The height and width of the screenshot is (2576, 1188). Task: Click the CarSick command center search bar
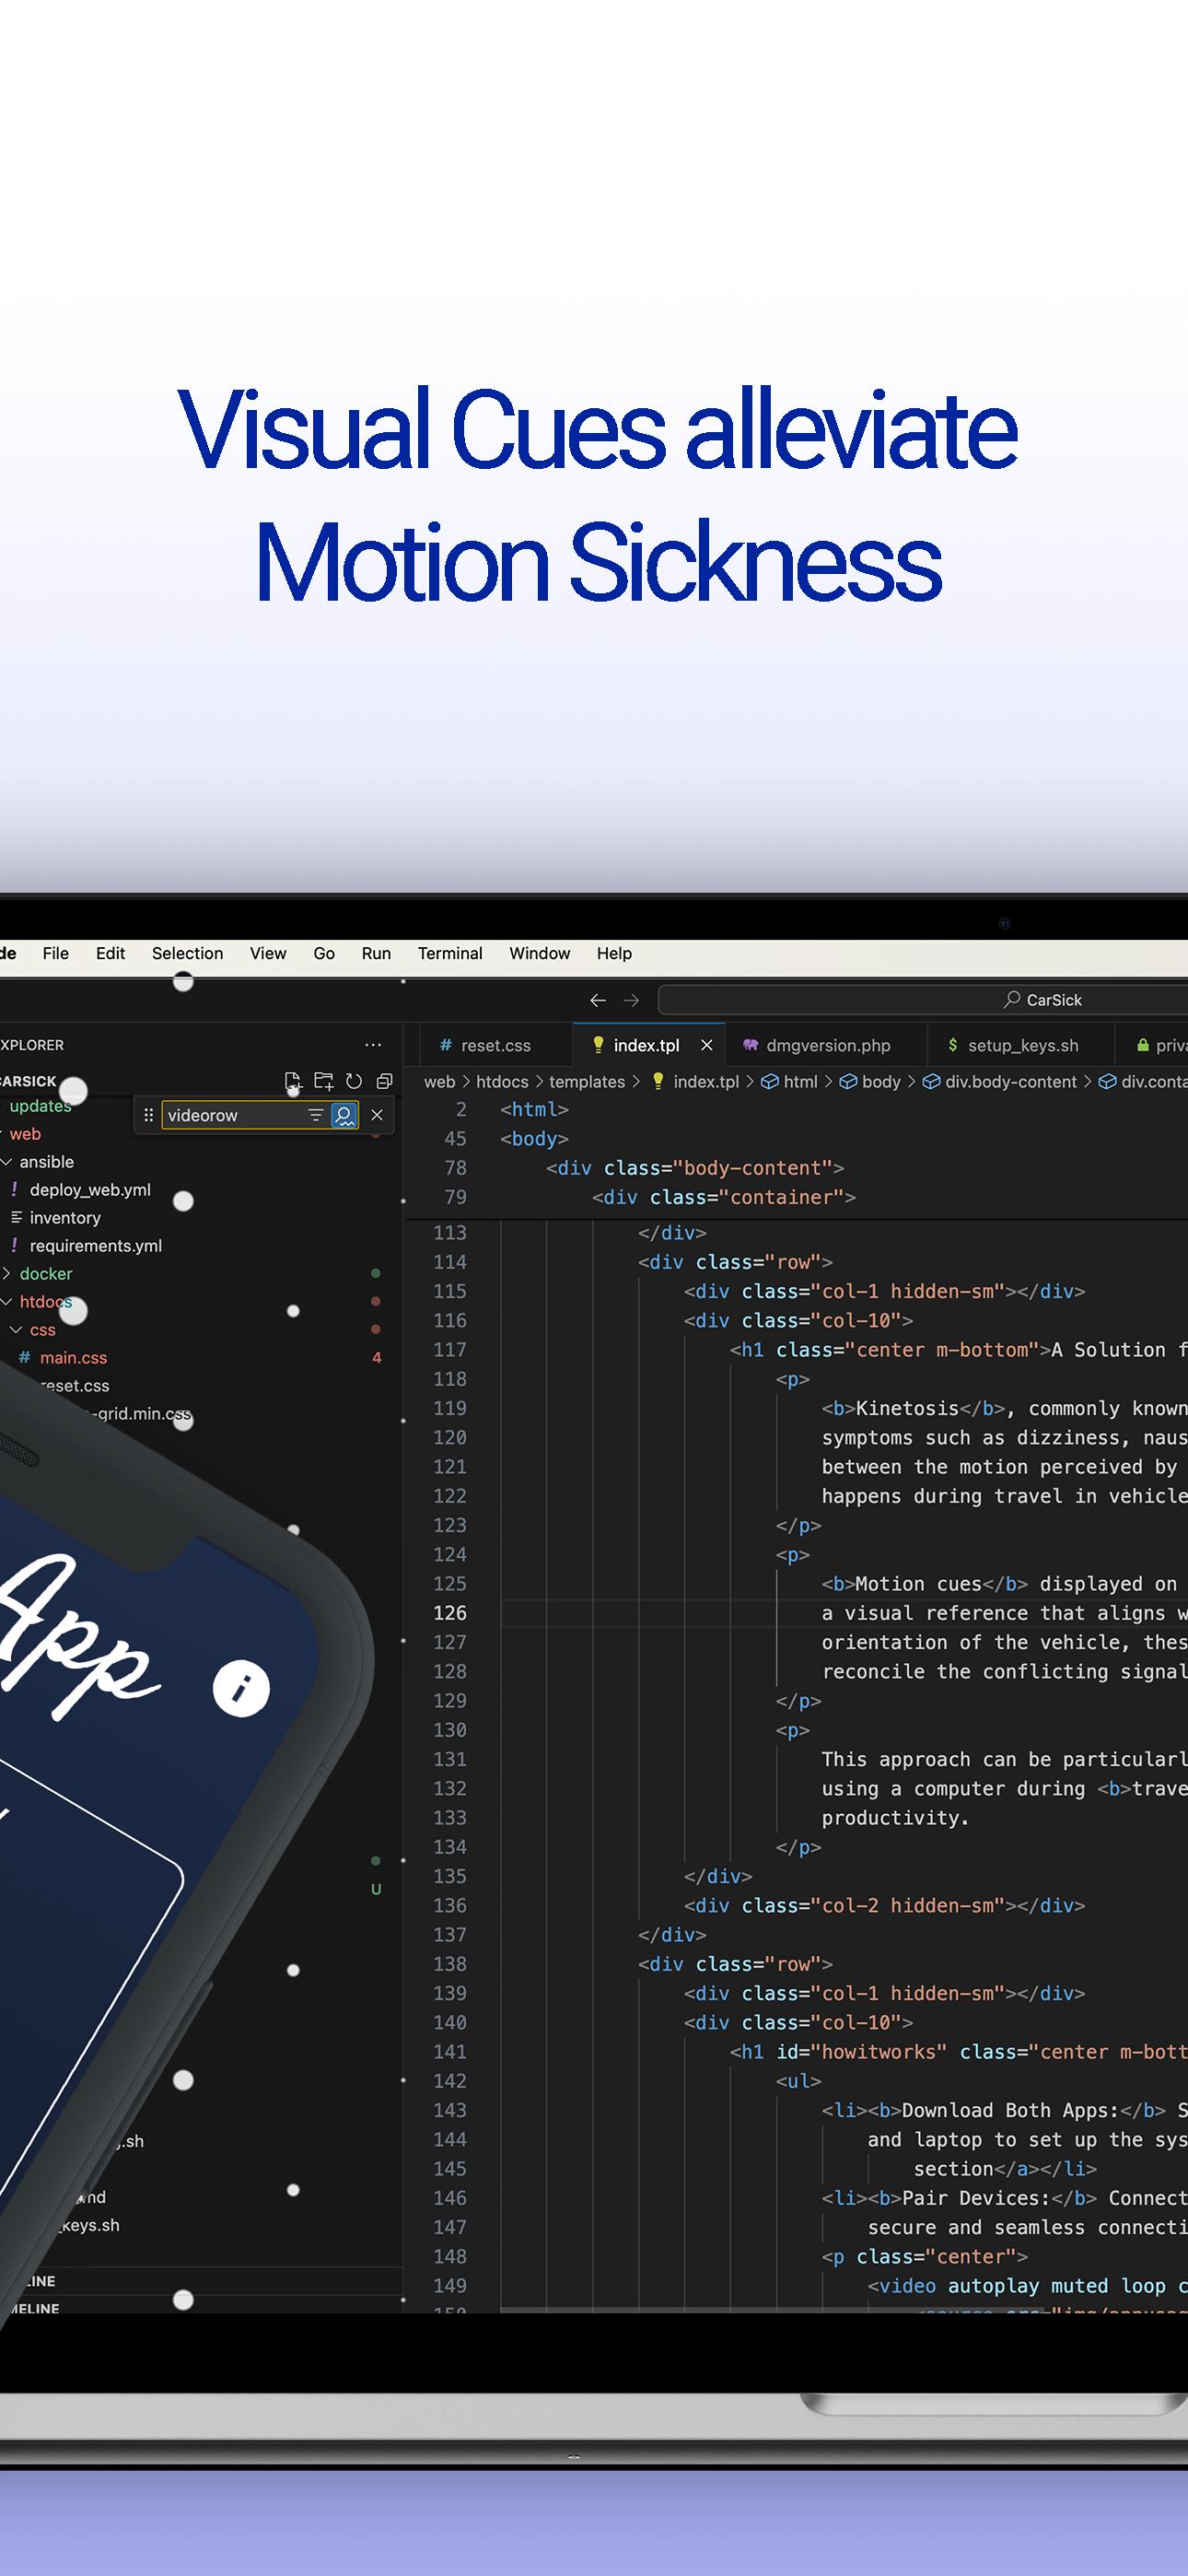[x=923, y=1000]
